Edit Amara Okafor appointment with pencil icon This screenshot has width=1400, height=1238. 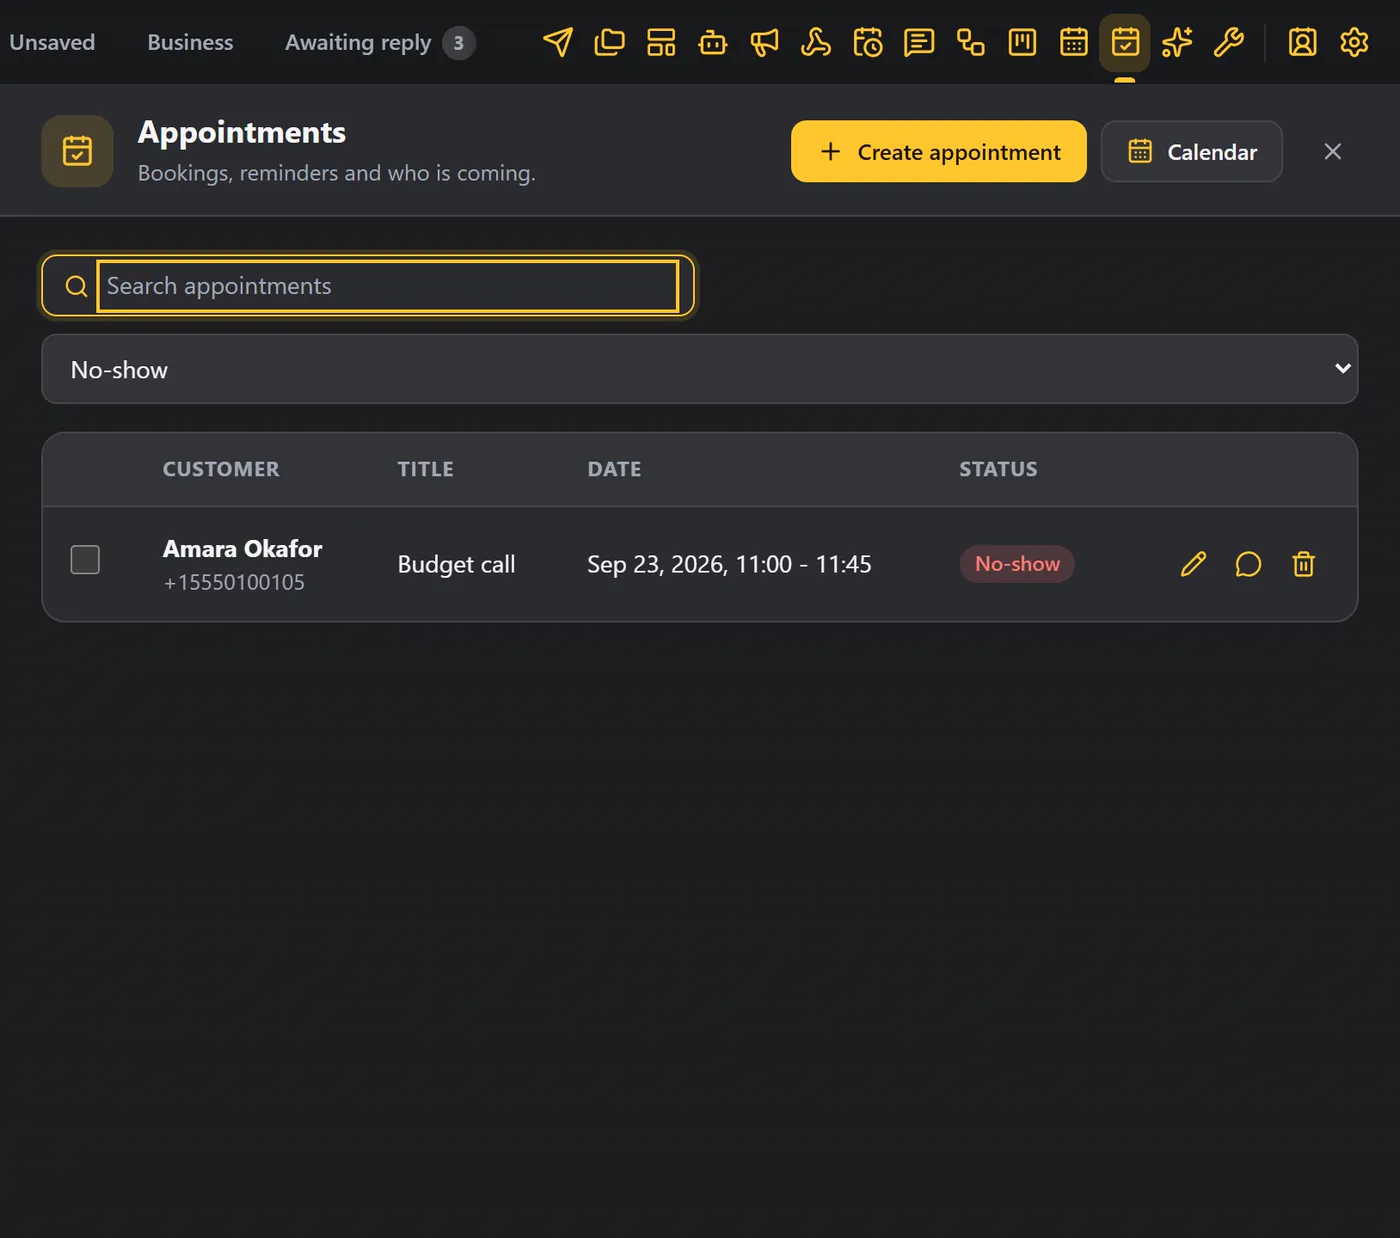coord(1193,564)
